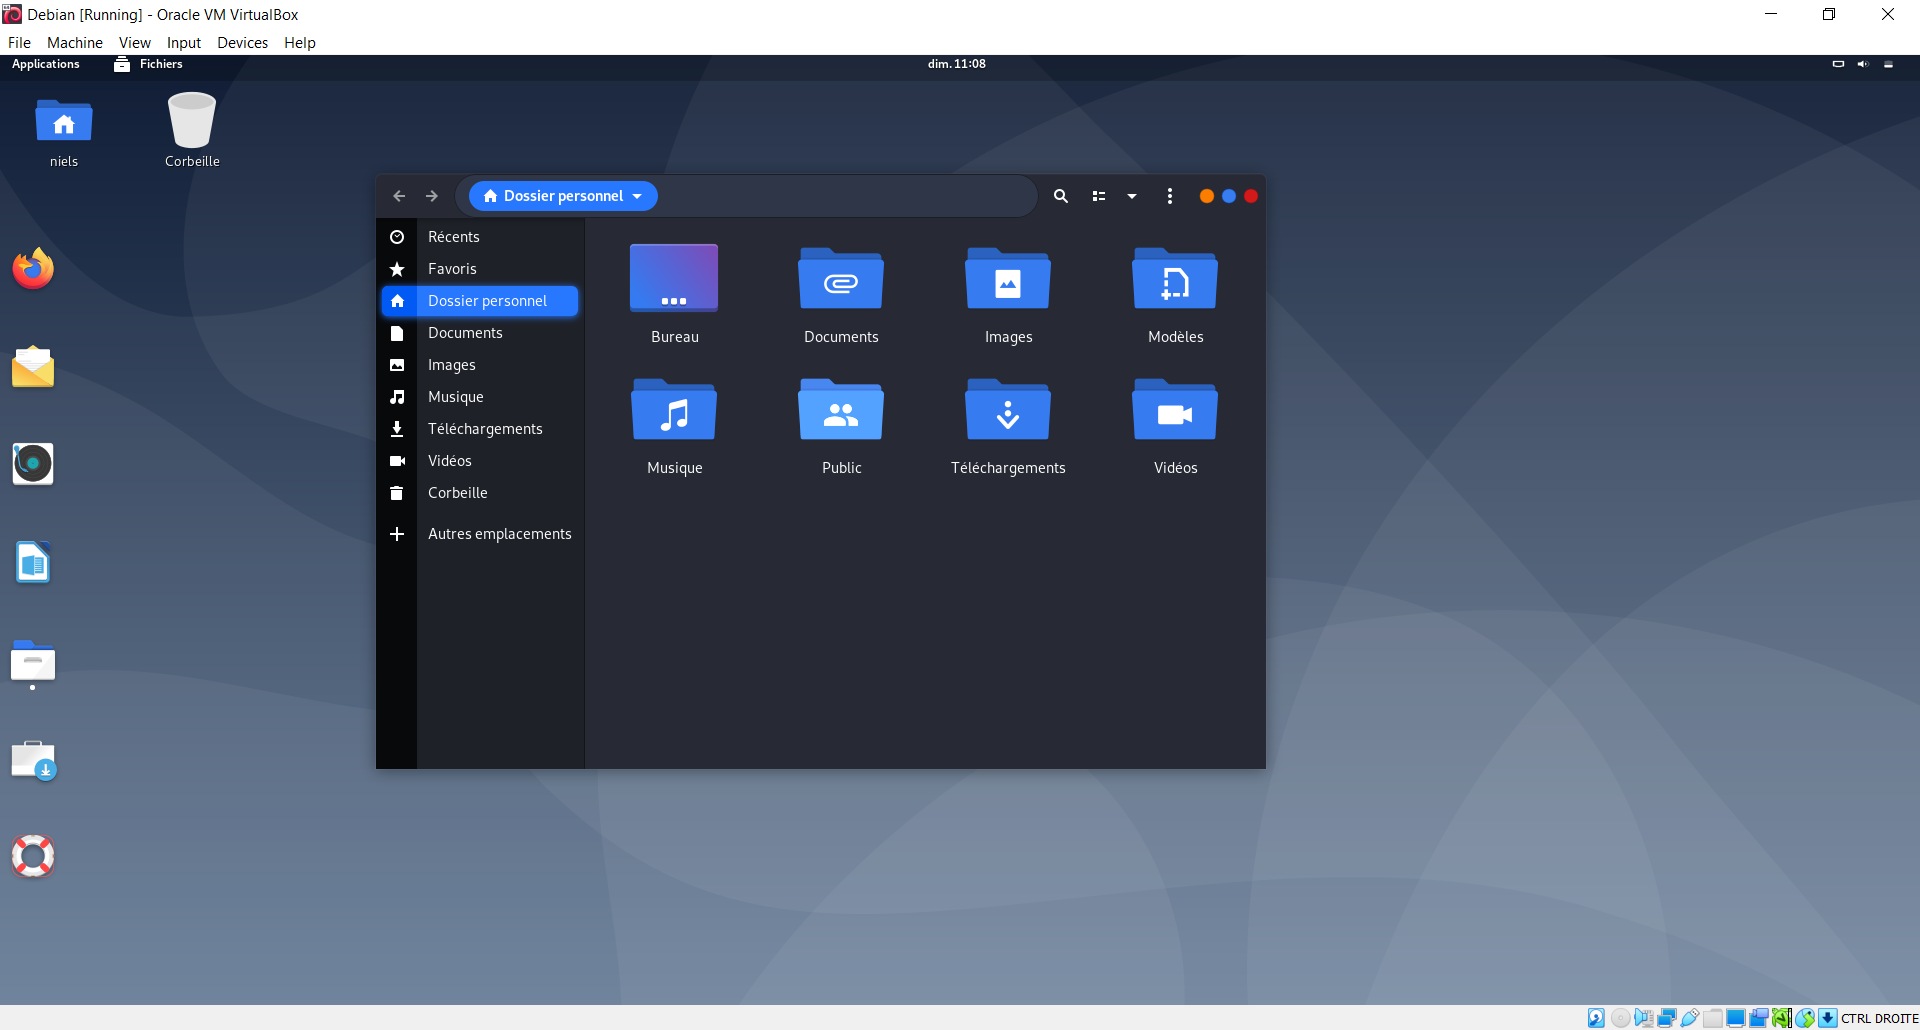Click Autres emplacements in sidebar
Screen dimensions: 1920x1030
[x=499, y=534]
